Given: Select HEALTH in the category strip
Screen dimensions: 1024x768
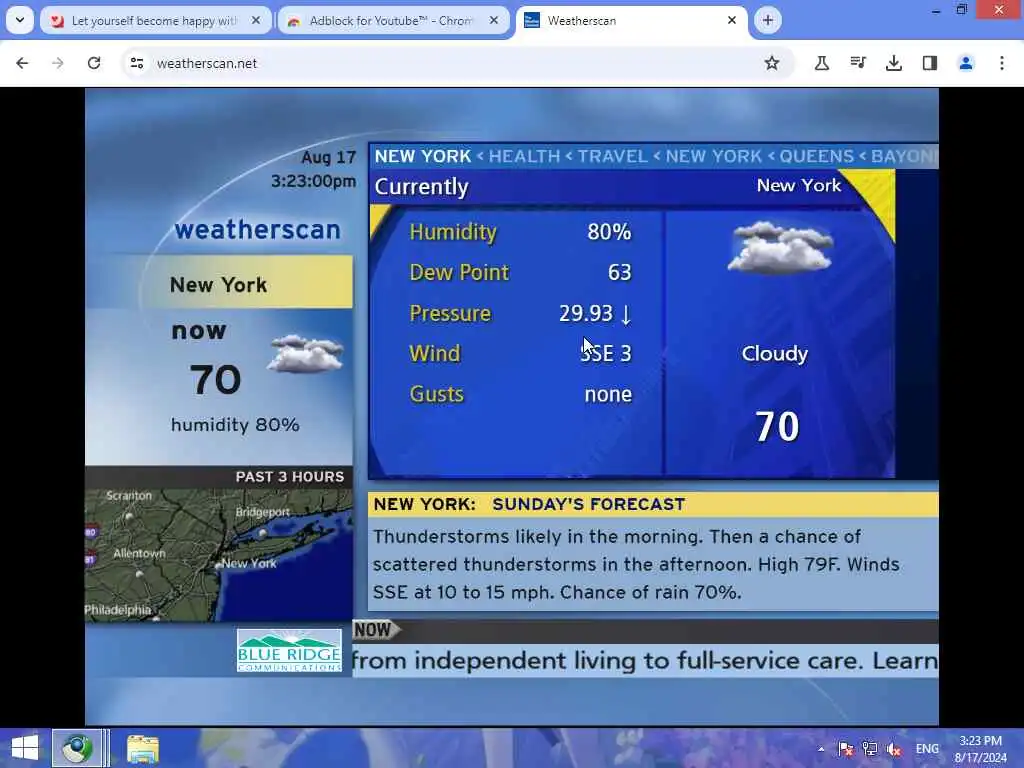Looking at the screenshot, I should pyautogui.click(x=524, y=156).
